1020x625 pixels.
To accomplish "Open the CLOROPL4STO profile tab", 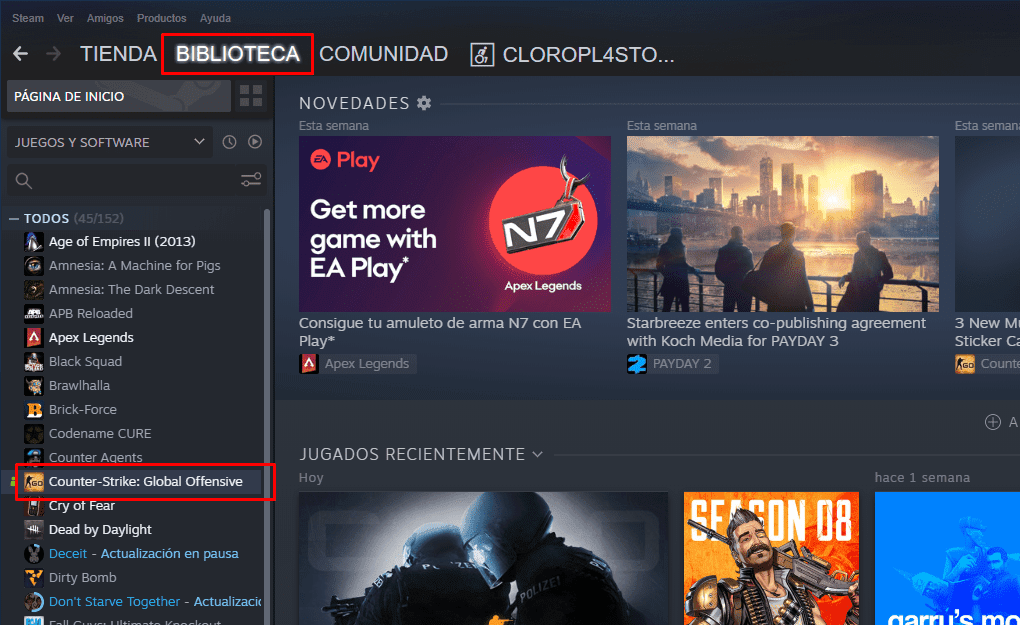I will (588, 55).
